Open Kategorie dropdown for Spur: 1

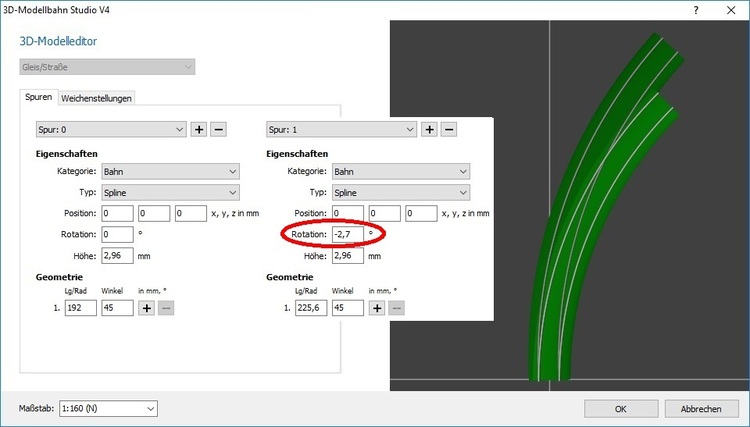(401, 172)
